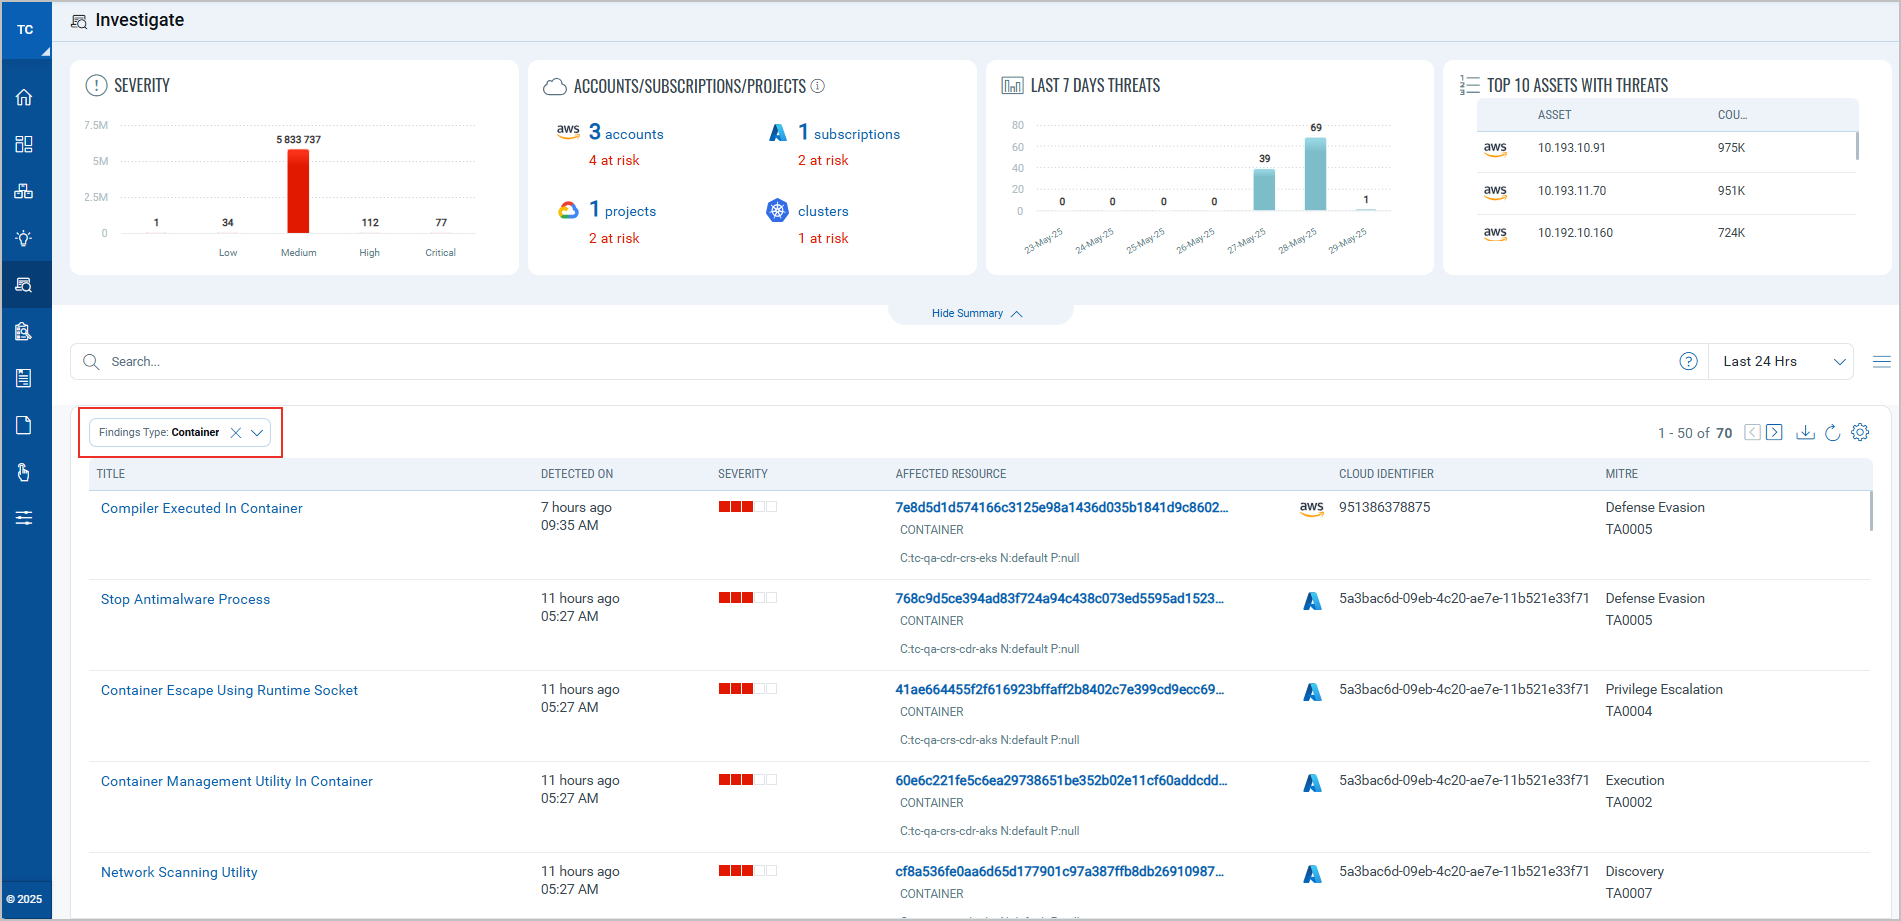Open Network Scanning Utility finding
The image size is (1901, 921).
(x=179, y=872)
